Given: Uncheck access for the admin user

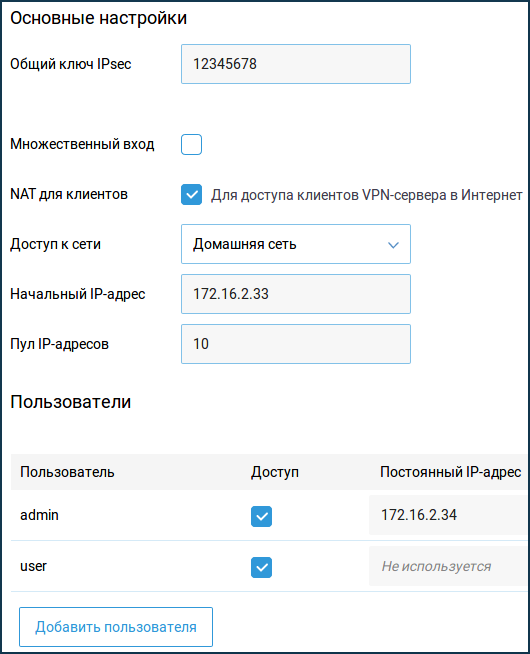Looking at the screenshot, I should [261, 516].
